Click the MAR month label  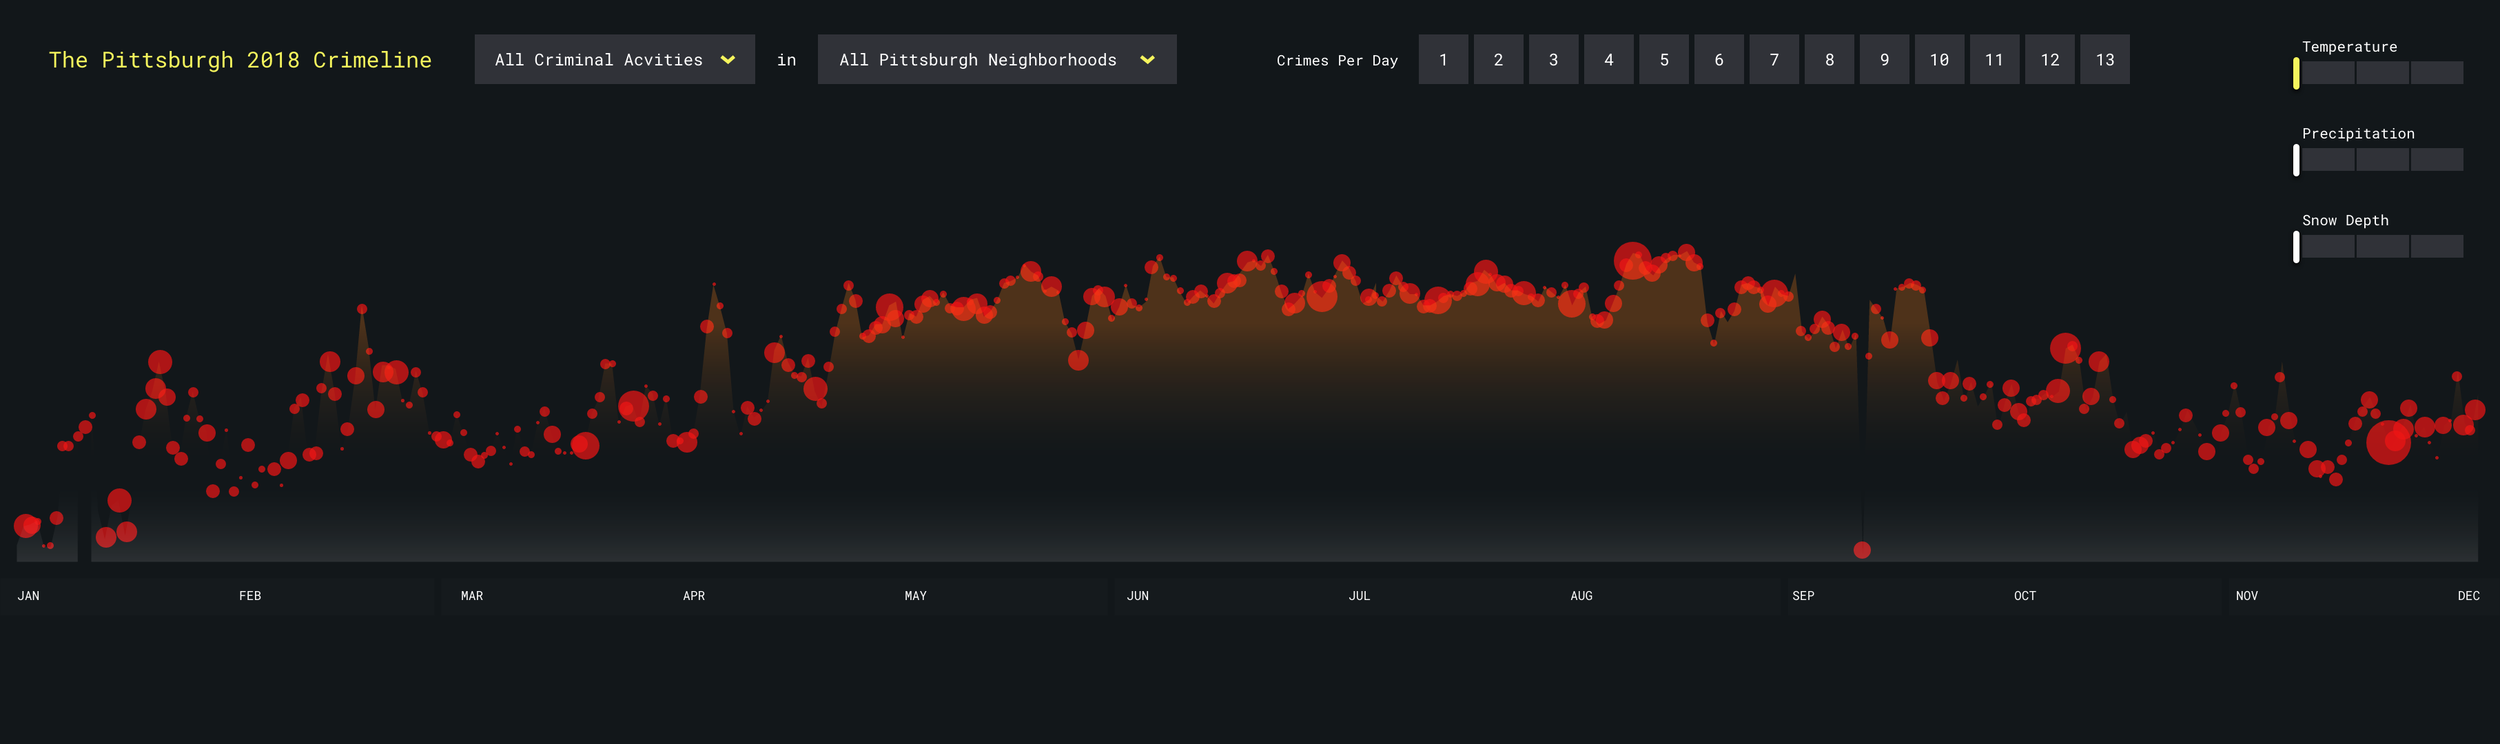(x=472, y=596)
